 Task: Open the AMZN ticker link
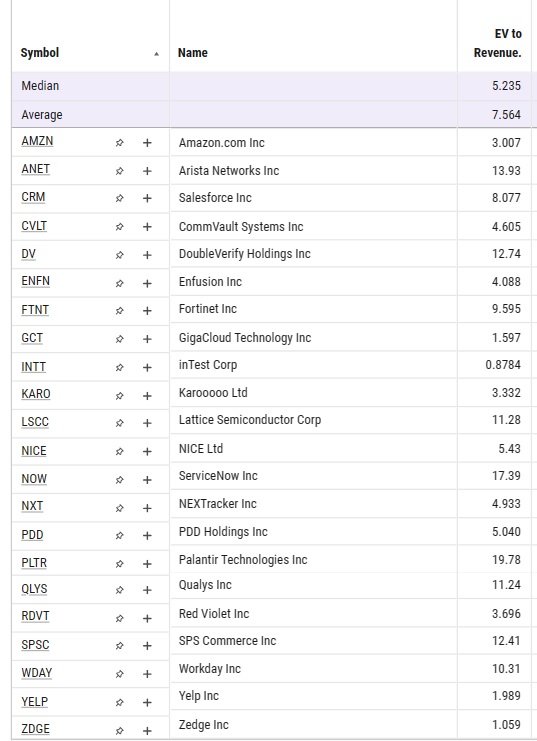[x=37, y=141]
